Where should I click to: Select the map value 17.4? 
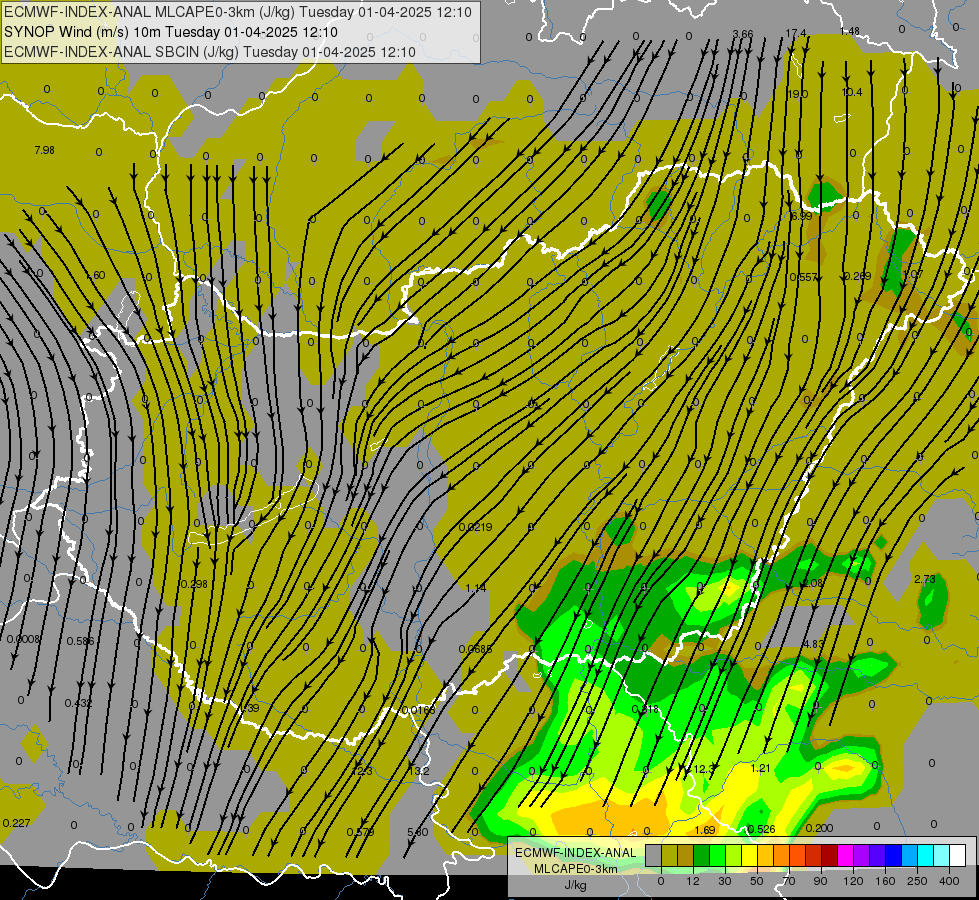pos(796,33)
